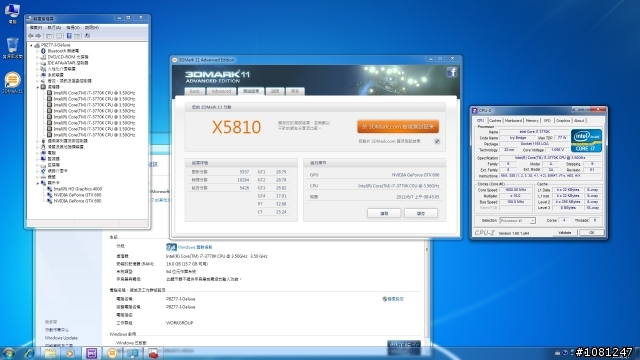640x360 pixels.
Task: Click NVIDIA GeForce GTX 690 GPU value in 3DMark
Action: click(x=415, y=175)
